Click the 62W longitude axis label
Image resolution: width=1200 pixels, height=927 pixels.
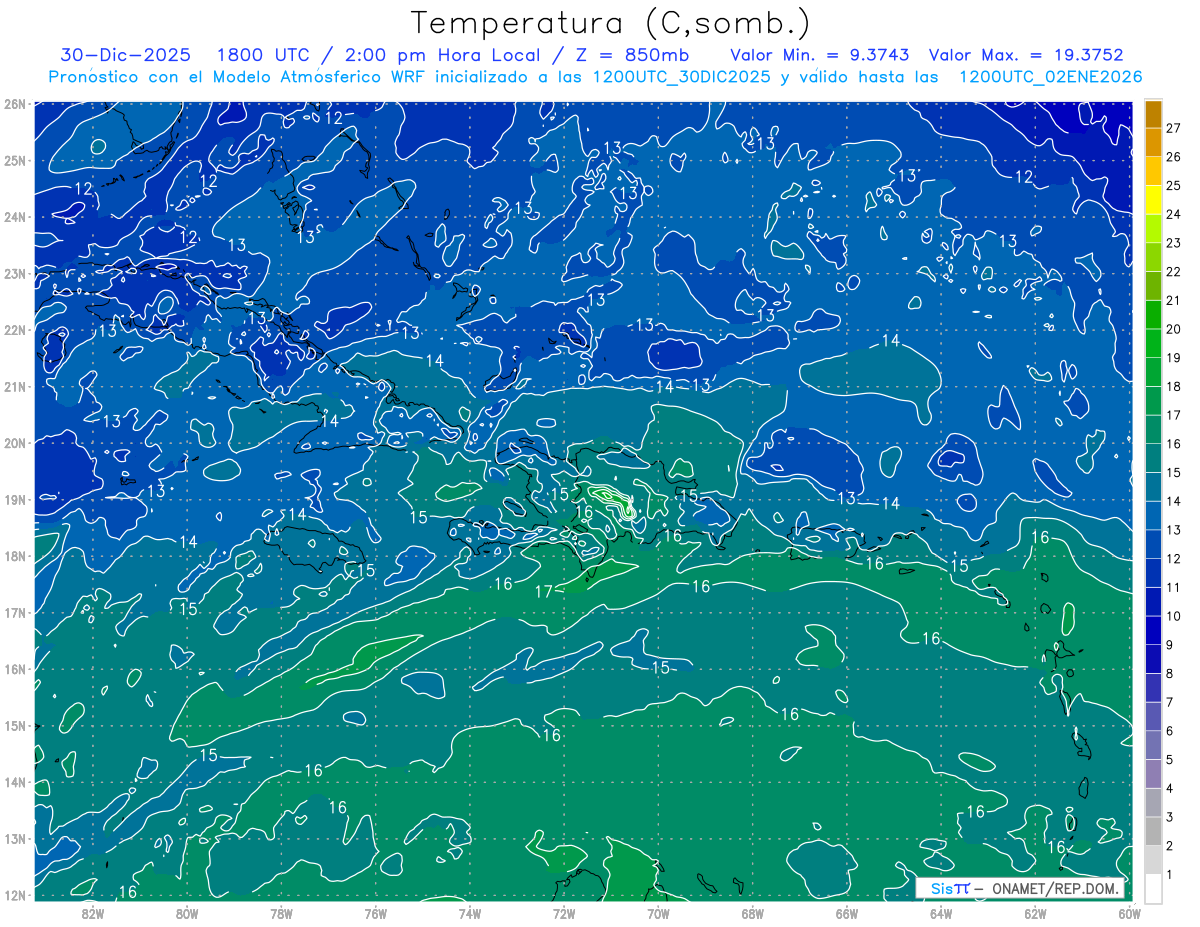pos(1035,913)
